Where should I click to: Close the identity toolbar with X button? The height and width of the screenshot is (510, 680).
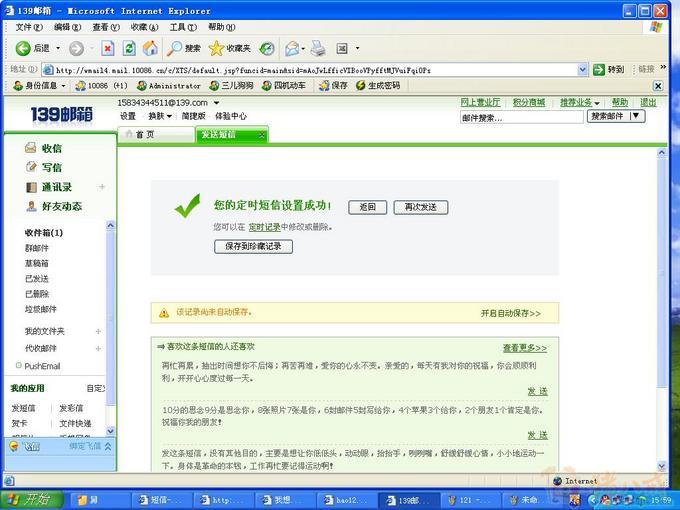[x=658, y=86]
